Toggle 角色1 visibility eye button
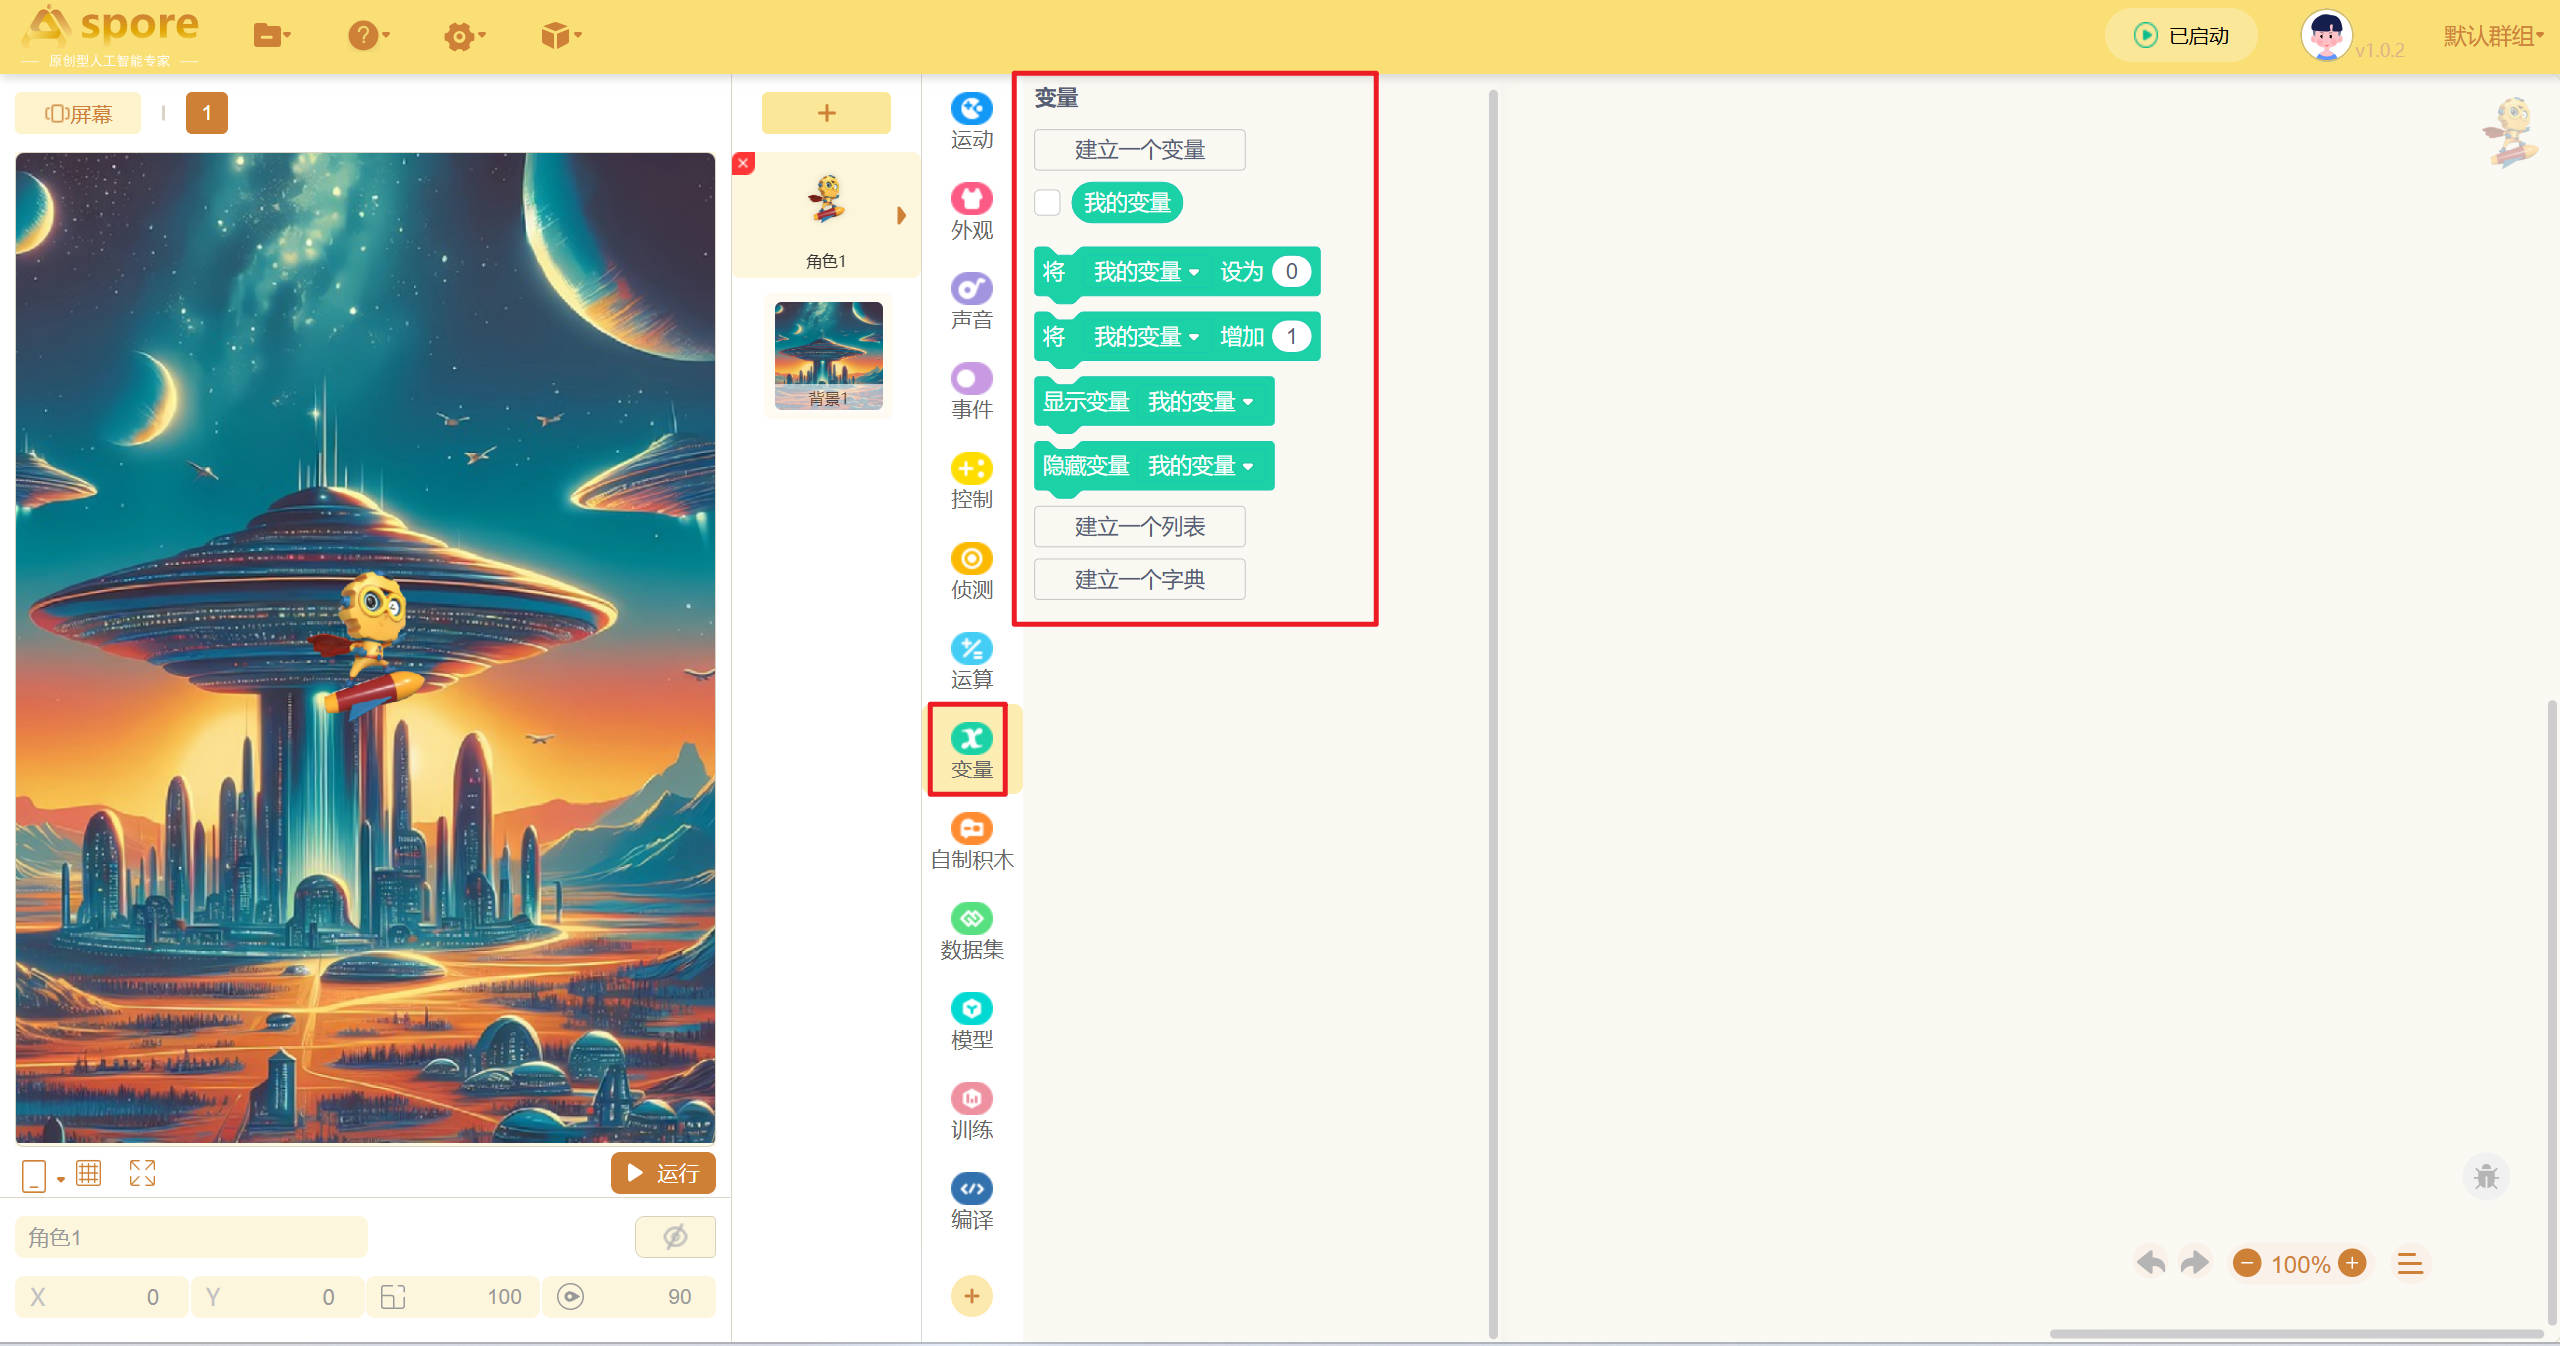The height and width of the screenshot is (1346, 2560). pyautogui.click(x=675, y=1237)
